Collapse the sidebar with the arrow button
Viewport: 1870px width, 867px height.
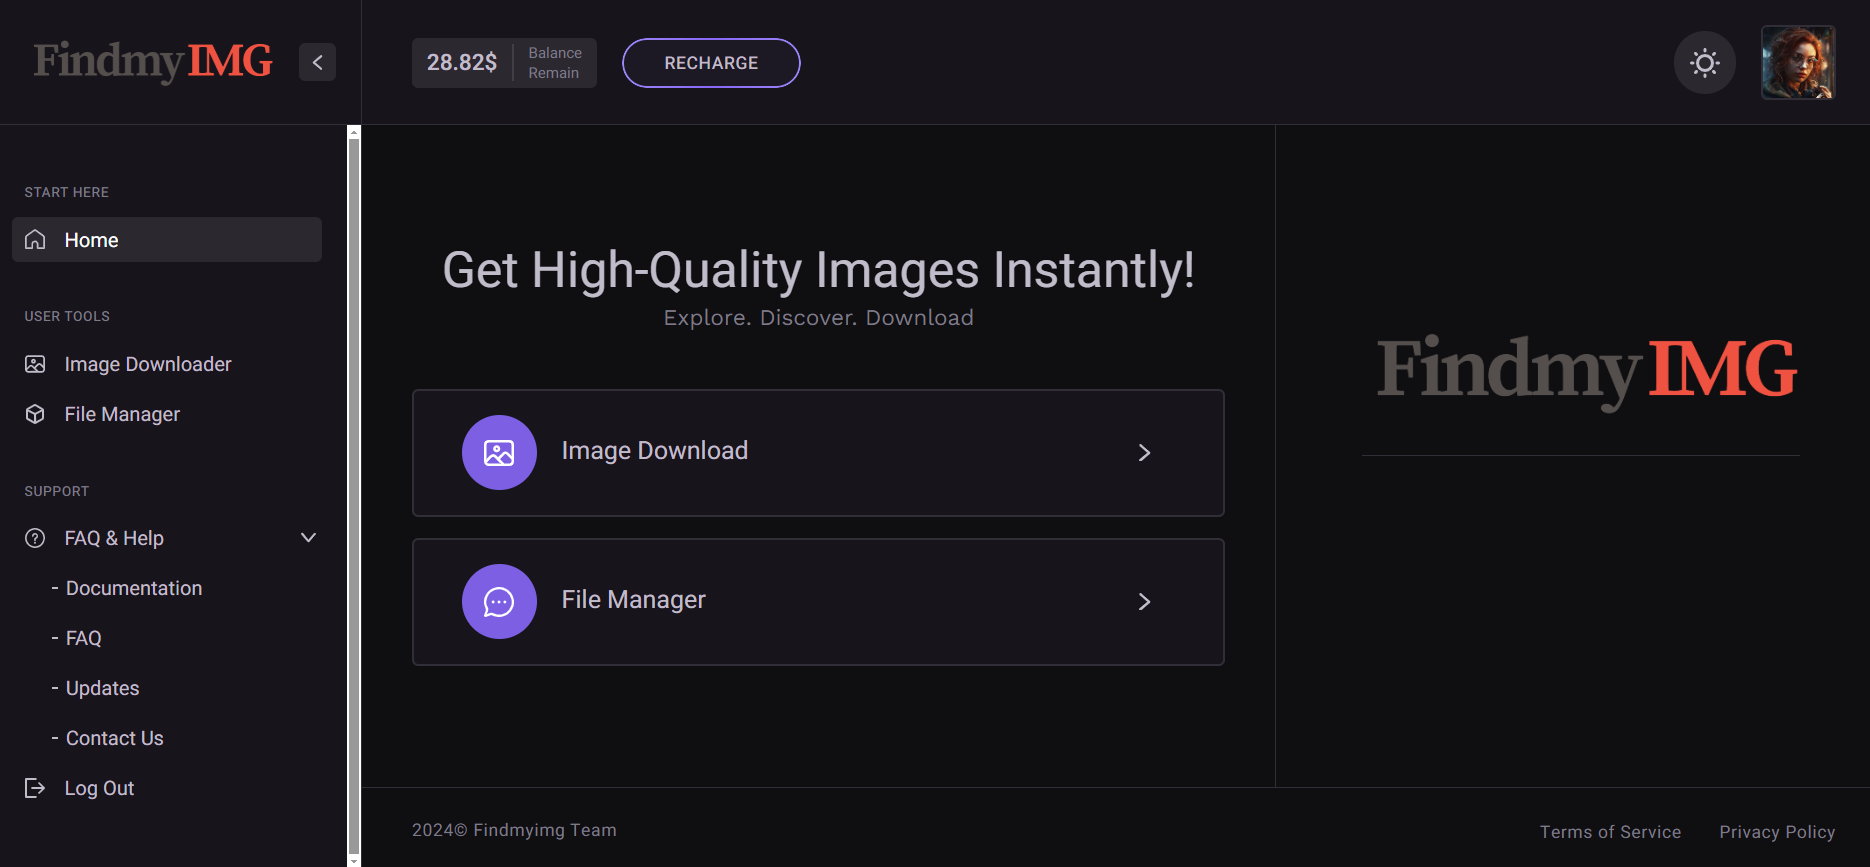(317, 62)
